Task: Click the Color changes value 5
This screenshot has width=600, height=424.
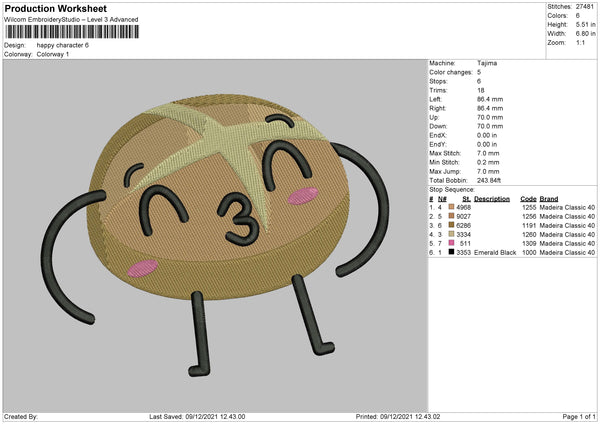Action: pos(479,72)
